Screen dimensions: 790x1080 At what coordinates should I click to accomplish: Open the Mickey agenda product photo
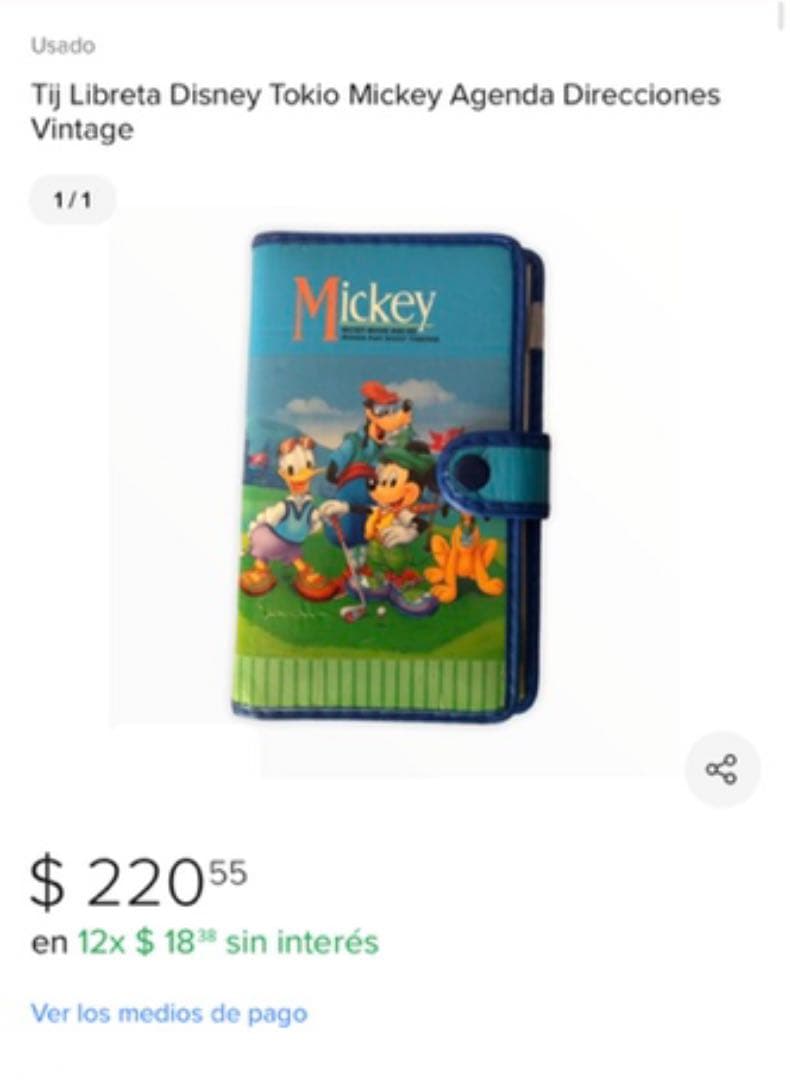tap(391, 477)
